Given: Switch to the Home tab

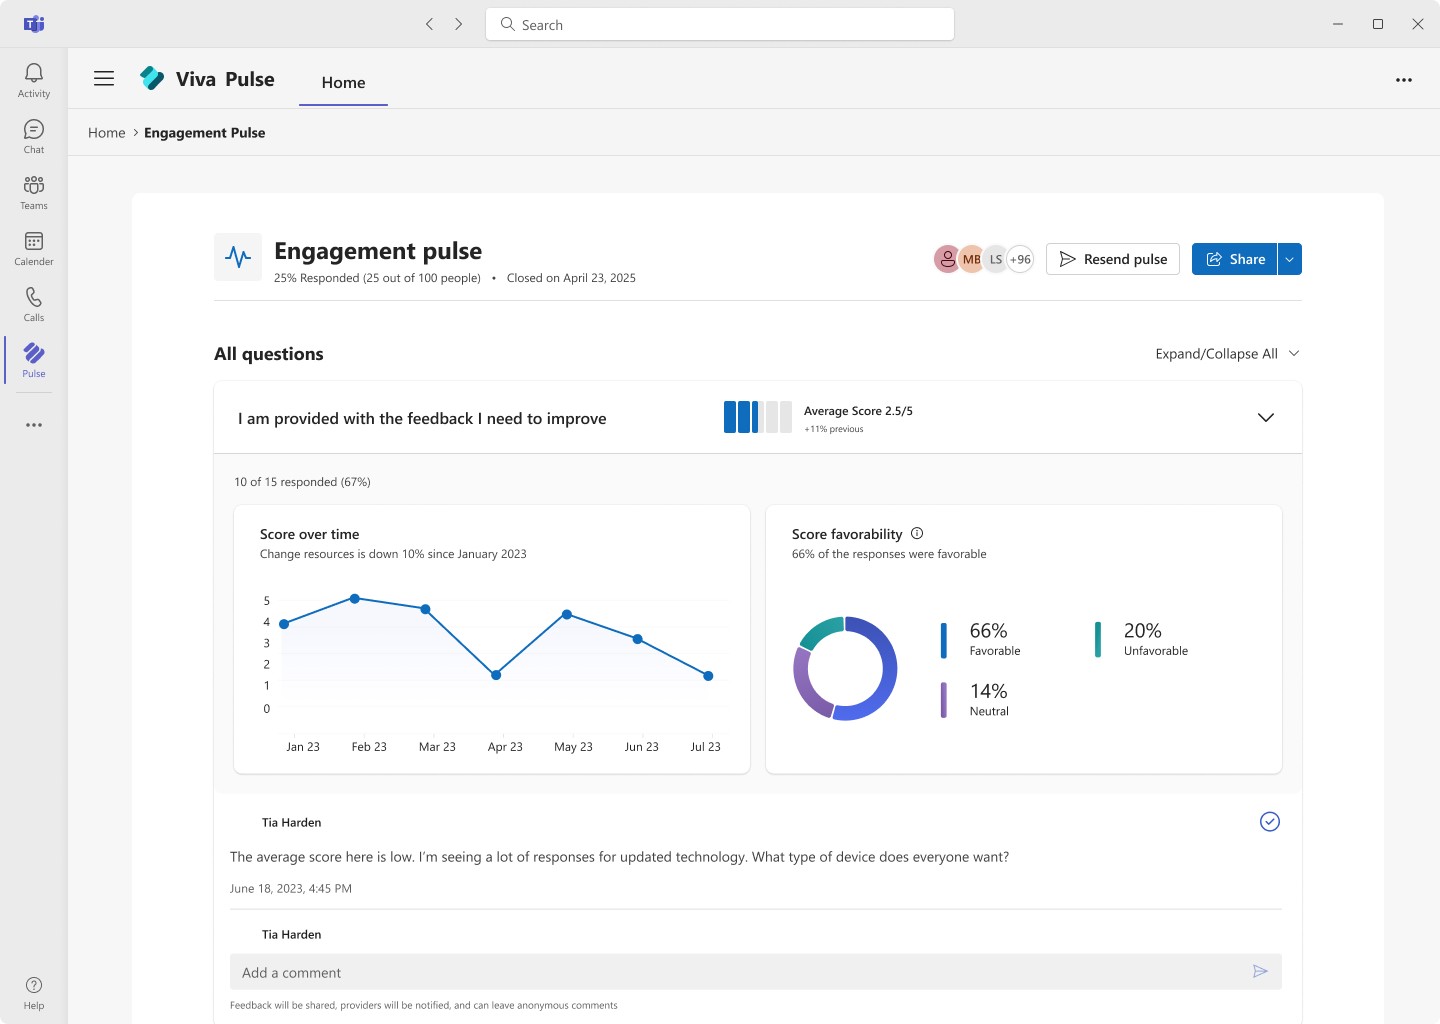Looking at the screenshot, I should pyautogui.click(x=343, y=83).
